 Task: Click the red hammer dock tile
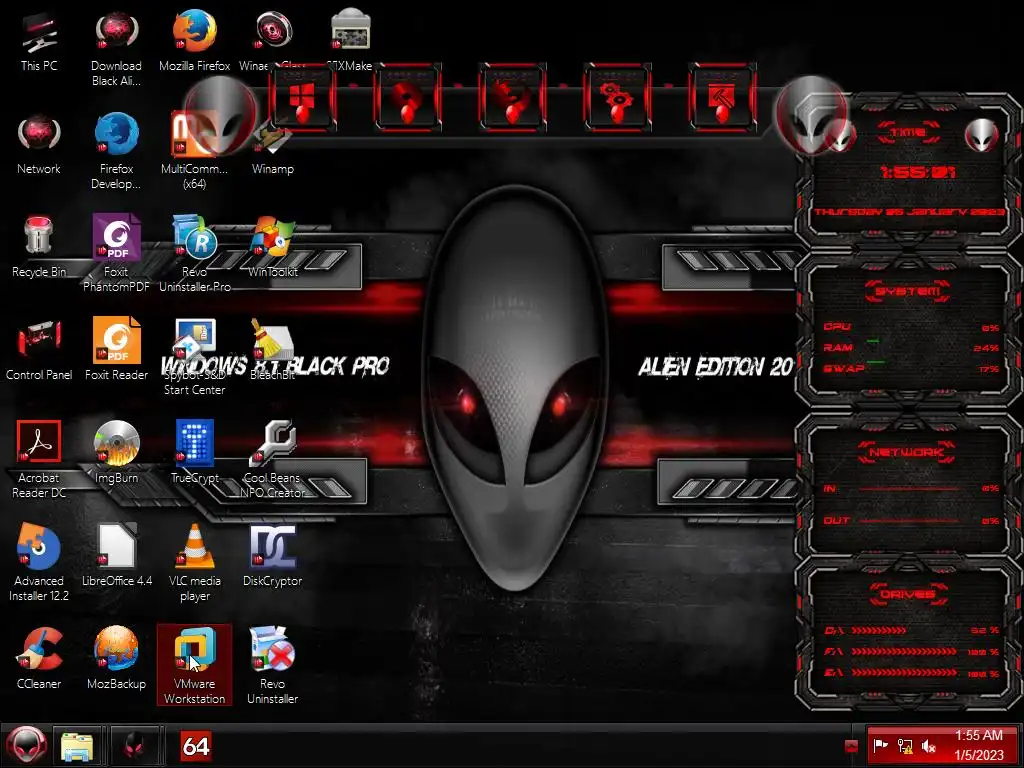tap(722, 98)
